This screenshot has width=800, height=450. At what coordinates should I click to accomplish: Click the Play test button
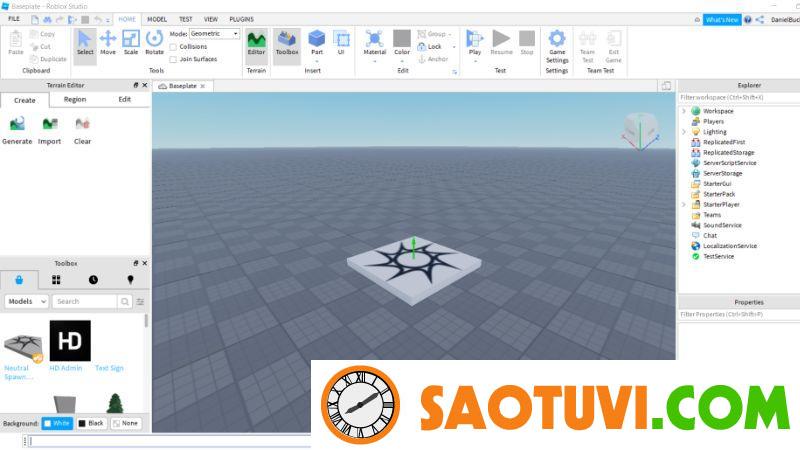(474, 43)
